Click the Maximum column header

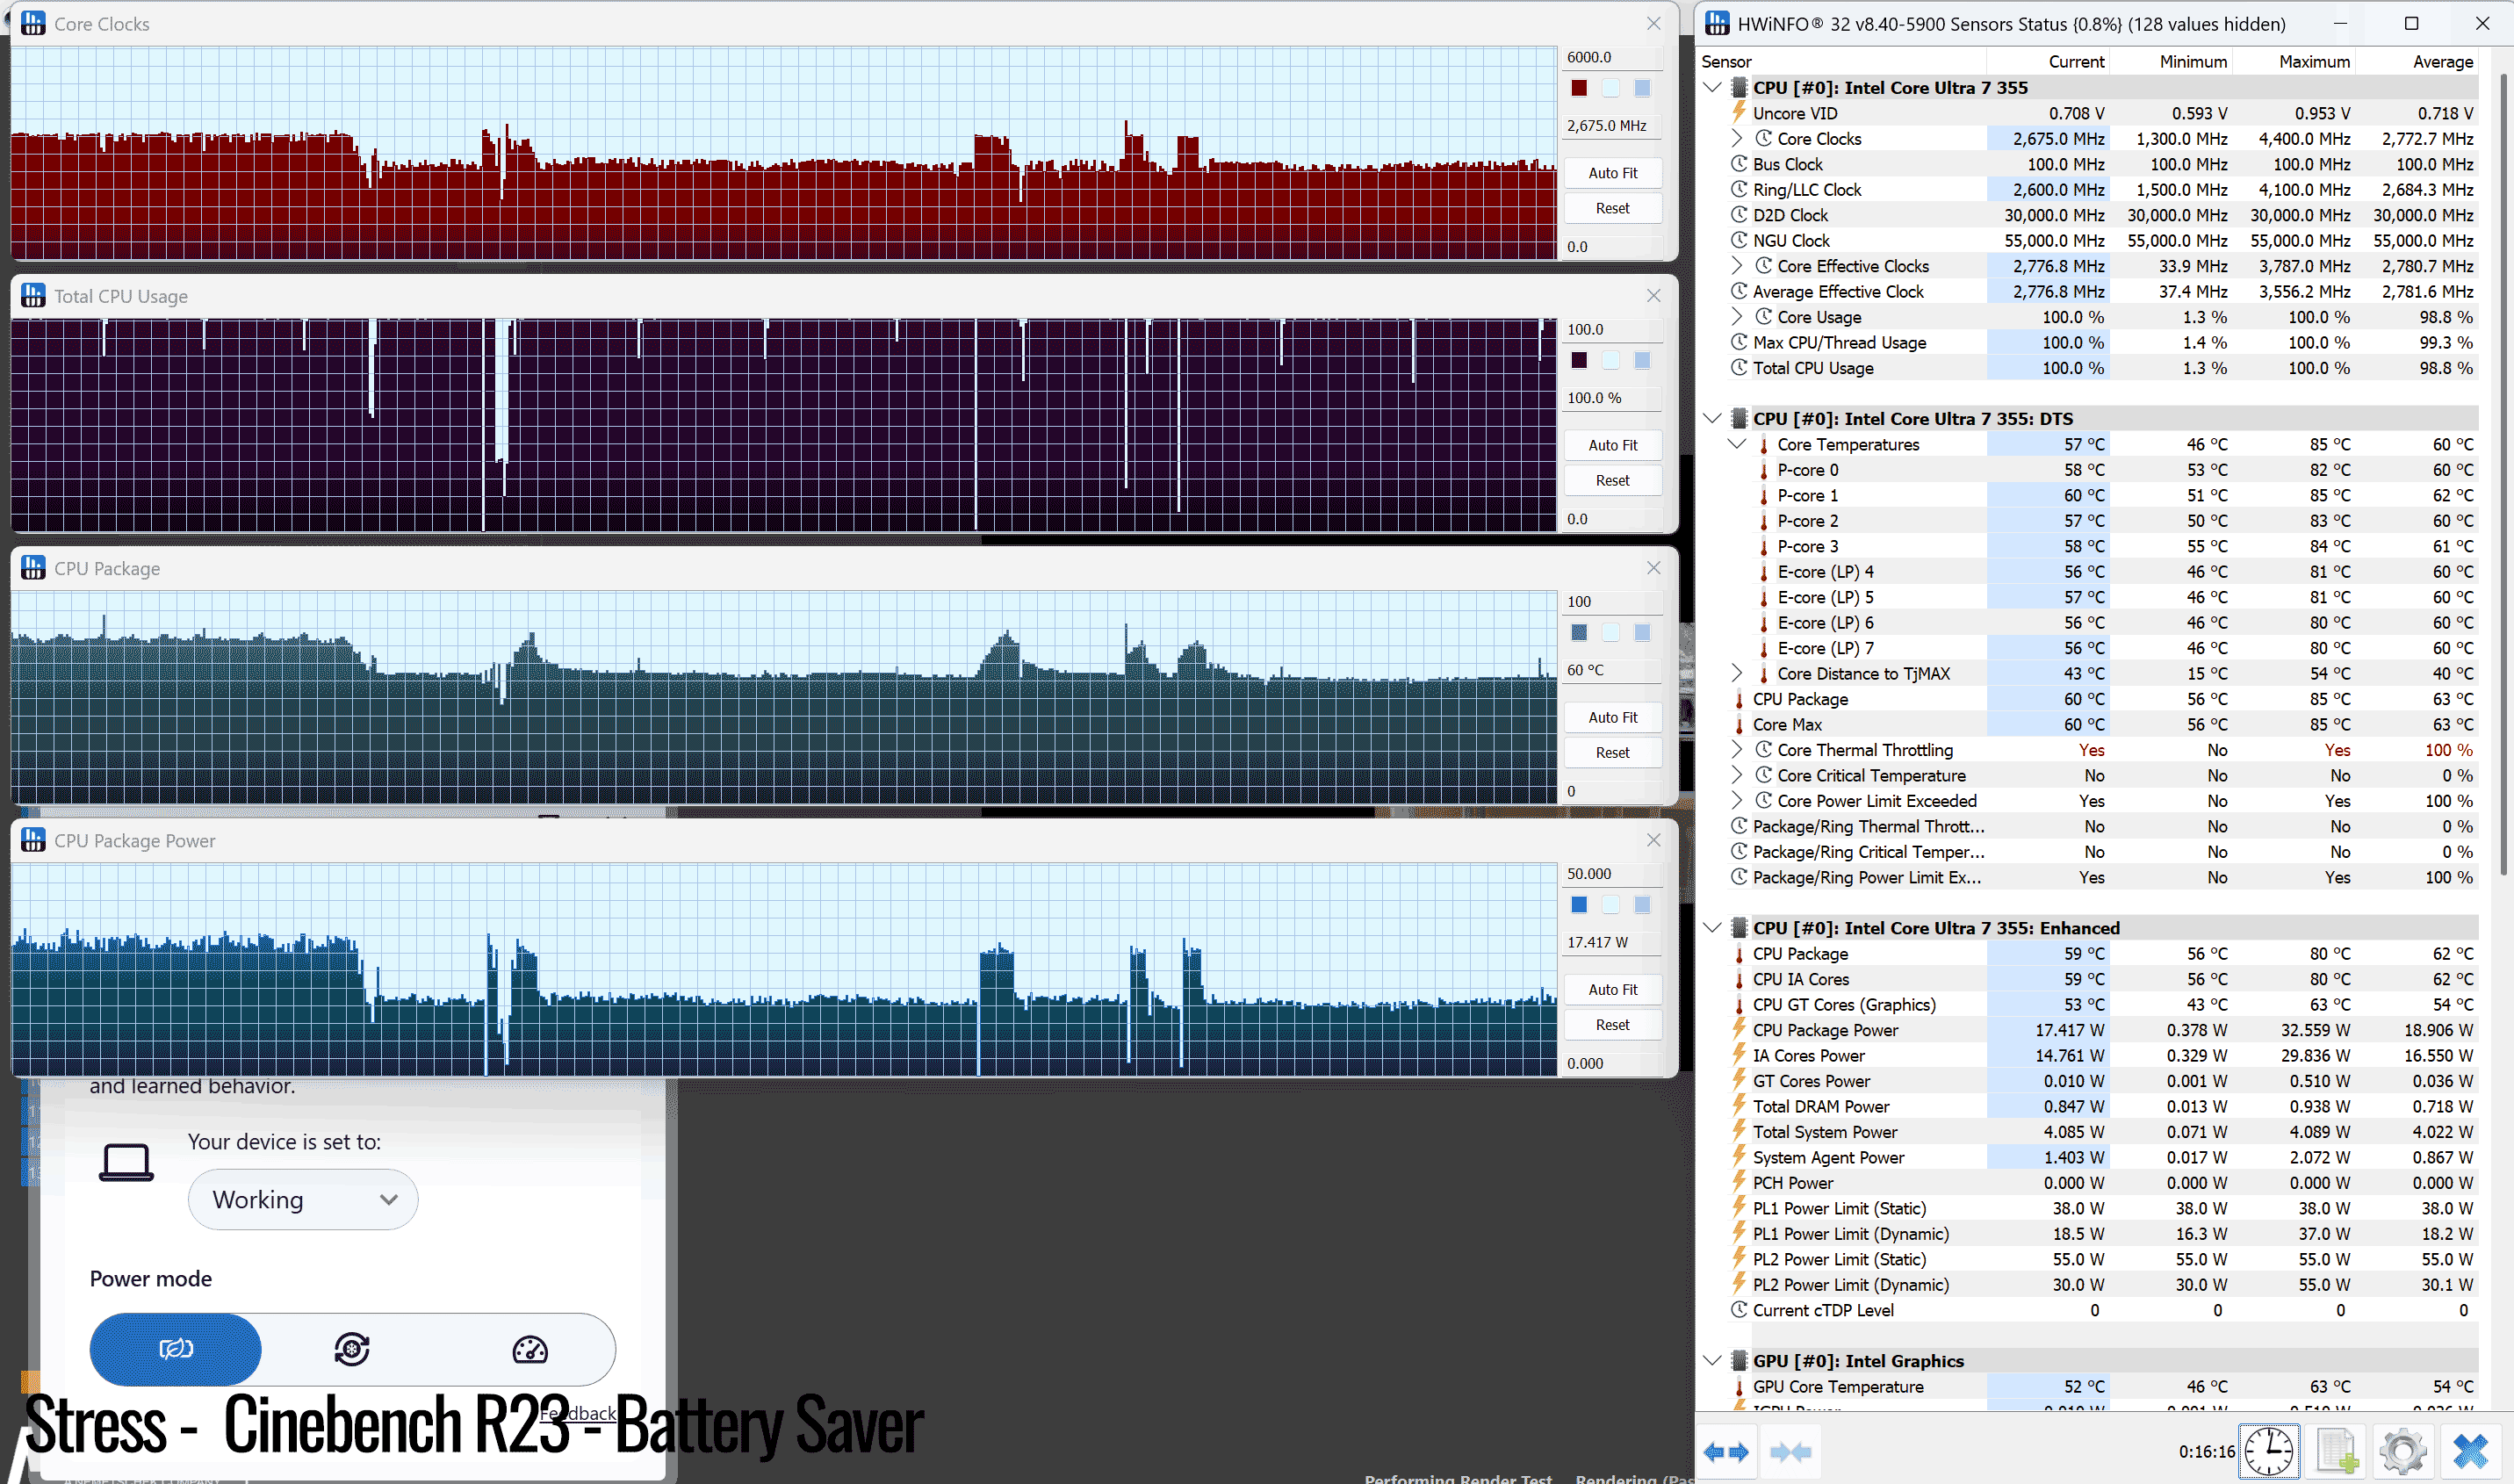[2293, 61]
